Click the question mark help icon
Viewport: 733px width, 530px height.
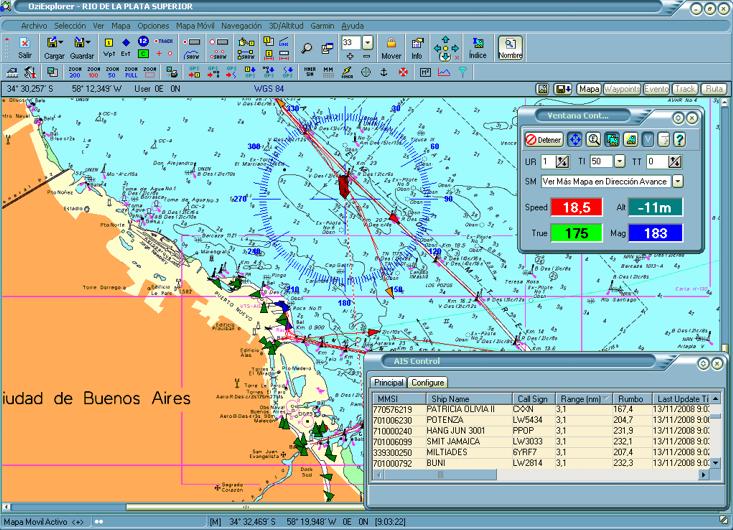pos(680,139)
